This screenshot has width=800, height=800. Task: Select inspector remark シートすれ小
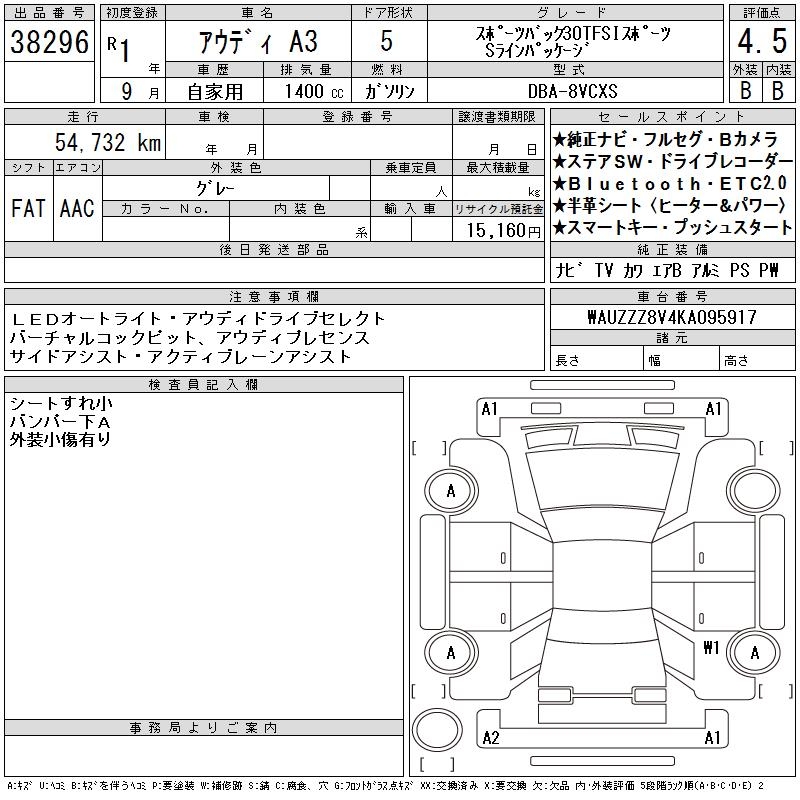pos(61,403)
